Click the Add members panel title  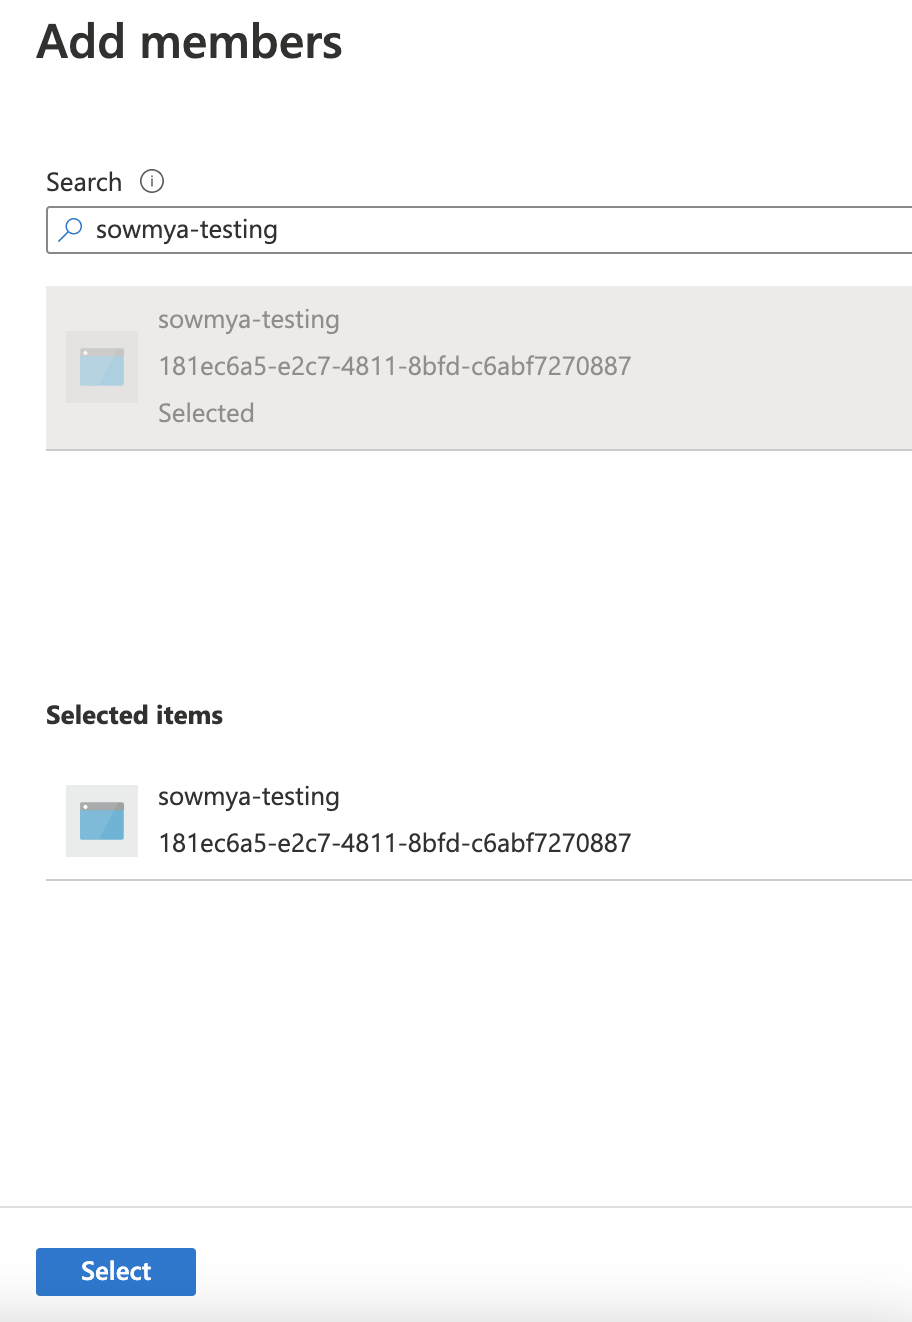coord(190,43)
